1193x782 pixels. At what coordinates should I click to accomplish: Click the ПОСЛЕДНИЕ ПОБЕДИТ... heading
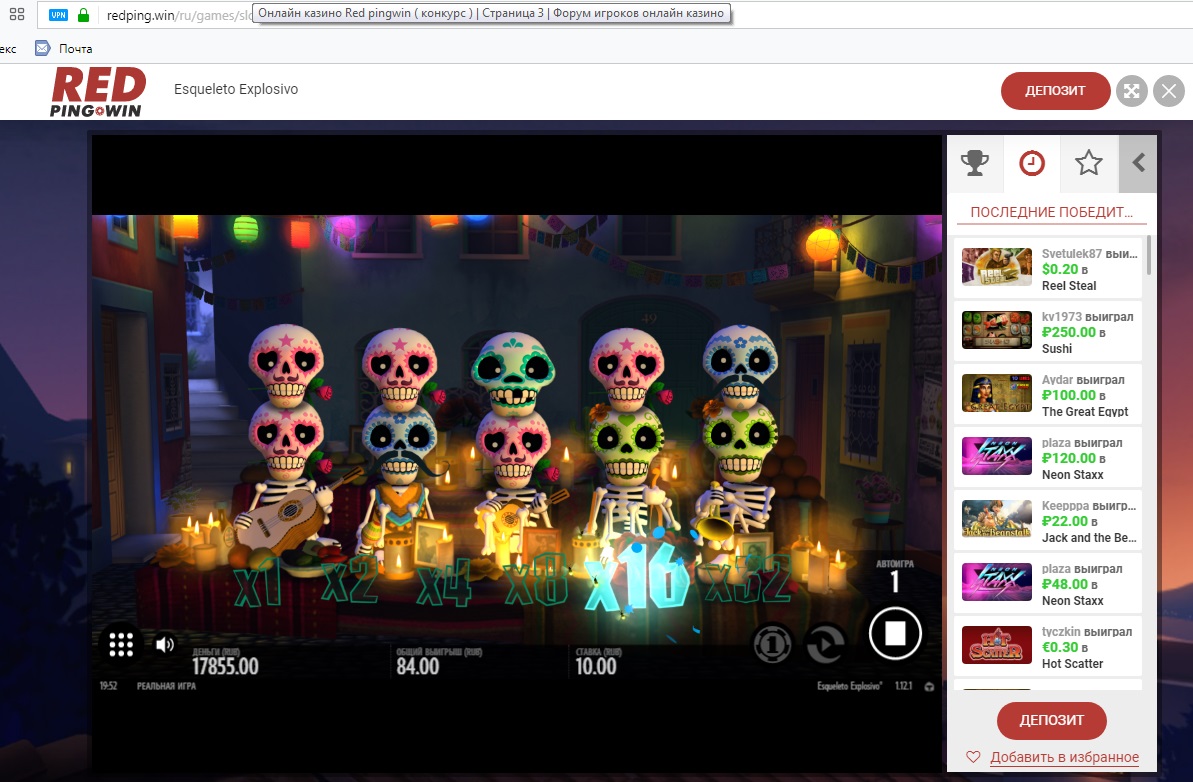[1051, 212]
